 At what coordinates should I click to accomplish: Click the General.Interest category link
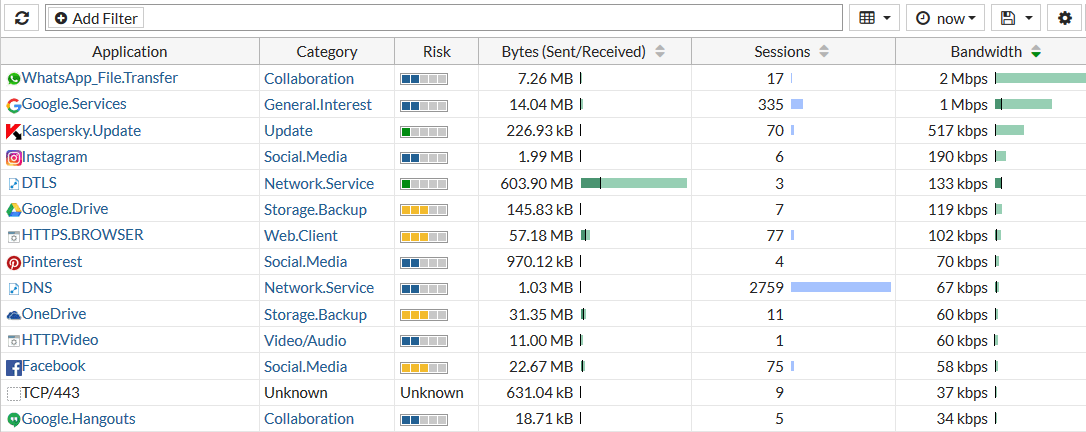click(318, 105)
